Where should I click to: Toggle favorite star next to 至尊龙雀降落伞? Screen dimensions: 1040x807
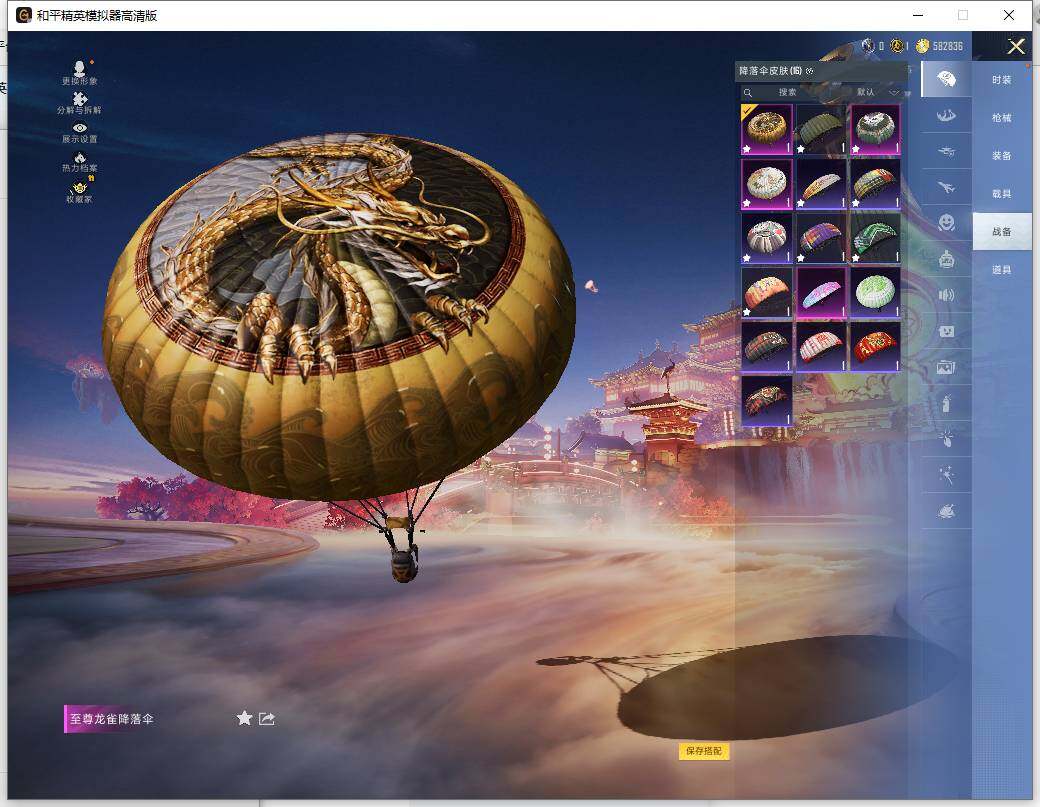(x=244, y=718)
